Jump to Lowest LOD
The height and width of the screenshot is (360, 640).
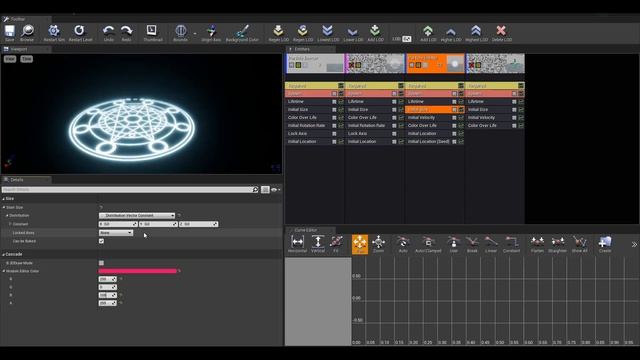[328, 33]
